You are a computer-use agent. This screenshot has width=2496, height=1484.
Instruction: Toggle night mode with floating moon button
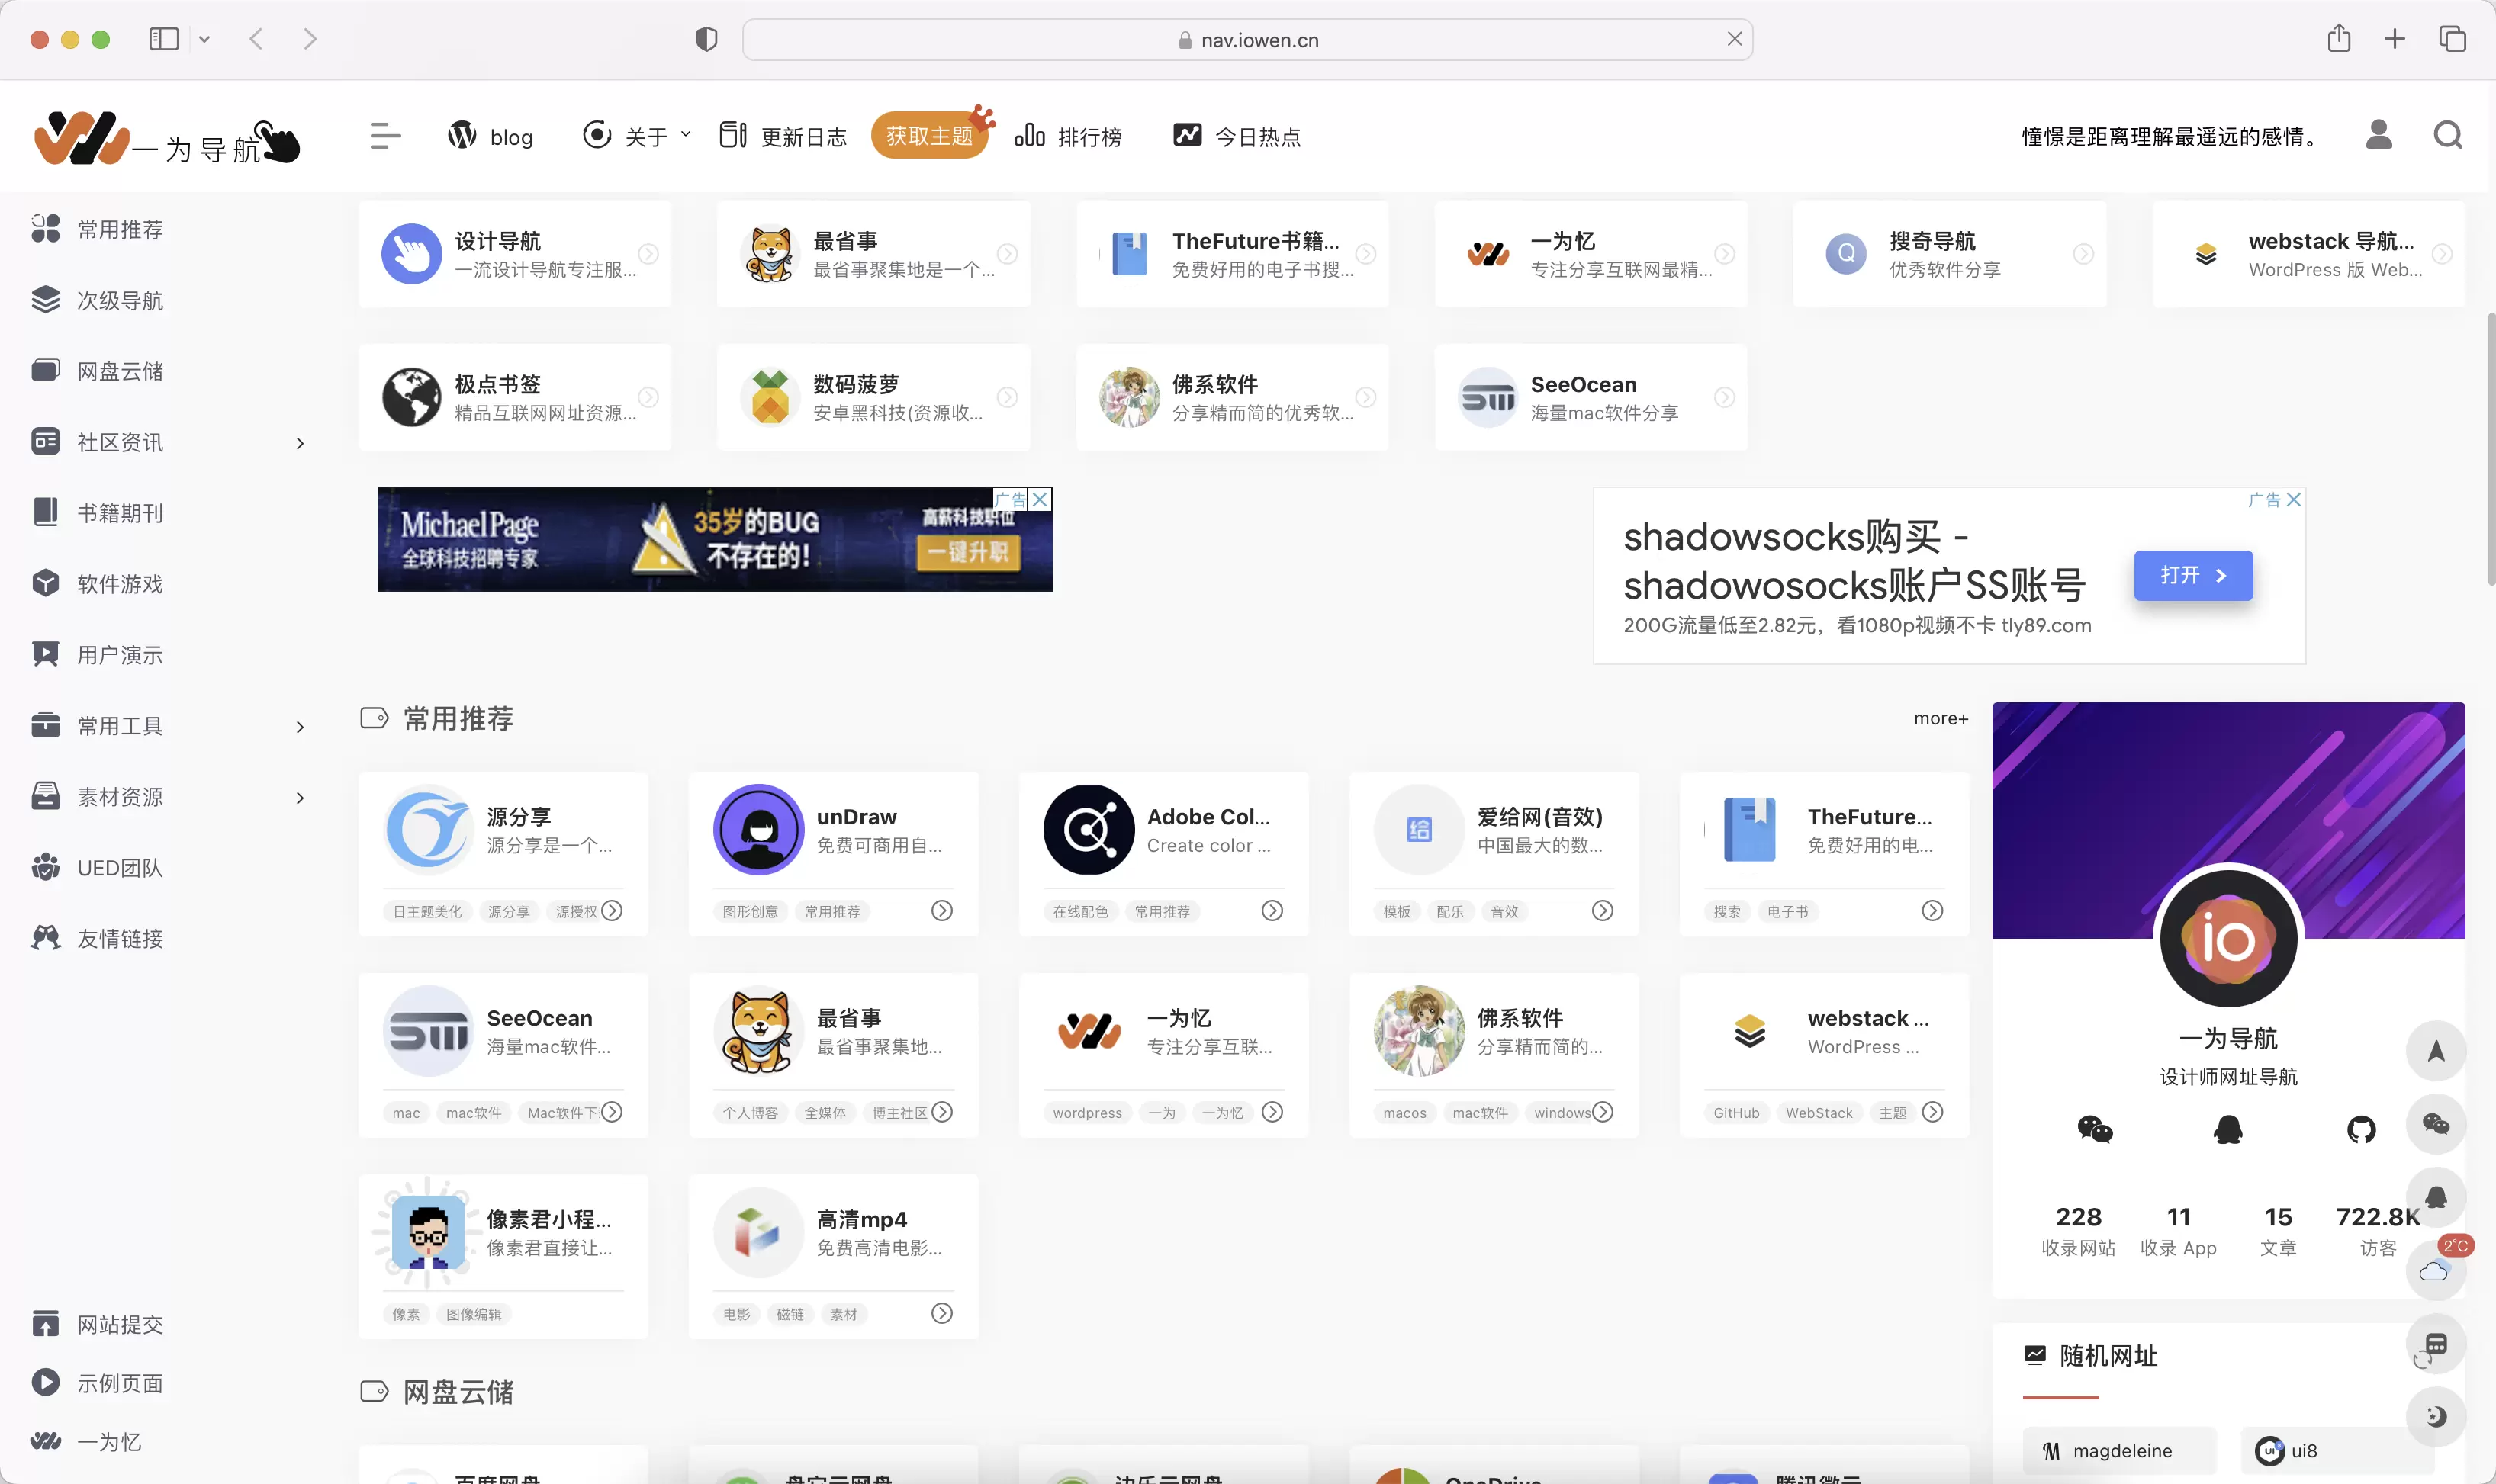tap(2436, 1416)
